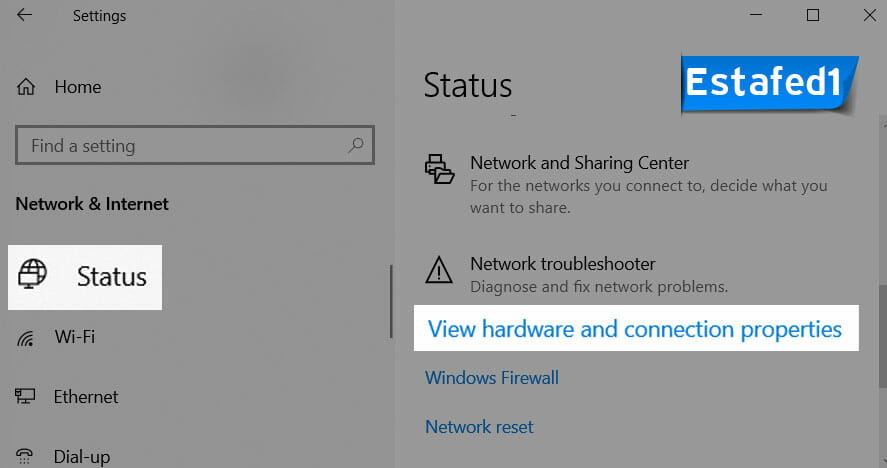Click the search magnifier icon
Screen dimensions: 887x468
[x=356, y=145]
